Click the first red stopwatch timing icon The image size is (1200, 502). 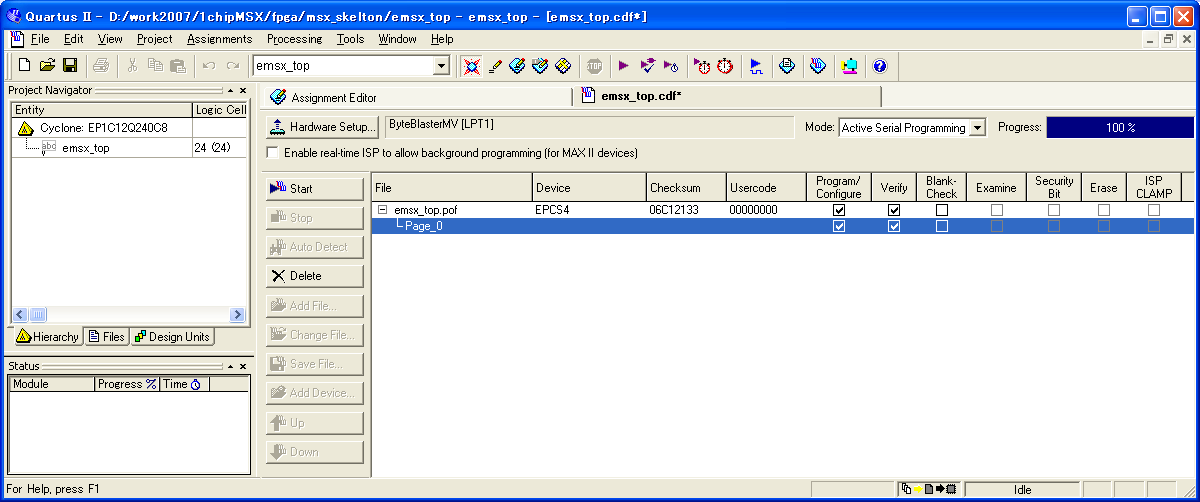tap(702, 66)
